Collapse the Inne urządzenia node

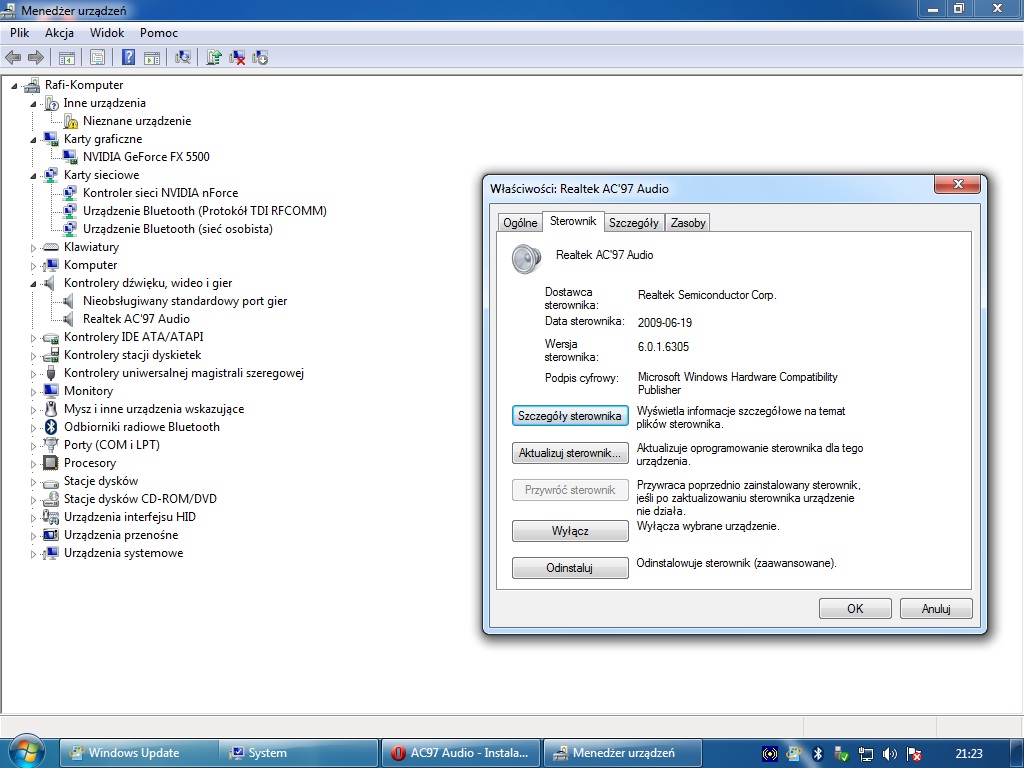point(33,104)
